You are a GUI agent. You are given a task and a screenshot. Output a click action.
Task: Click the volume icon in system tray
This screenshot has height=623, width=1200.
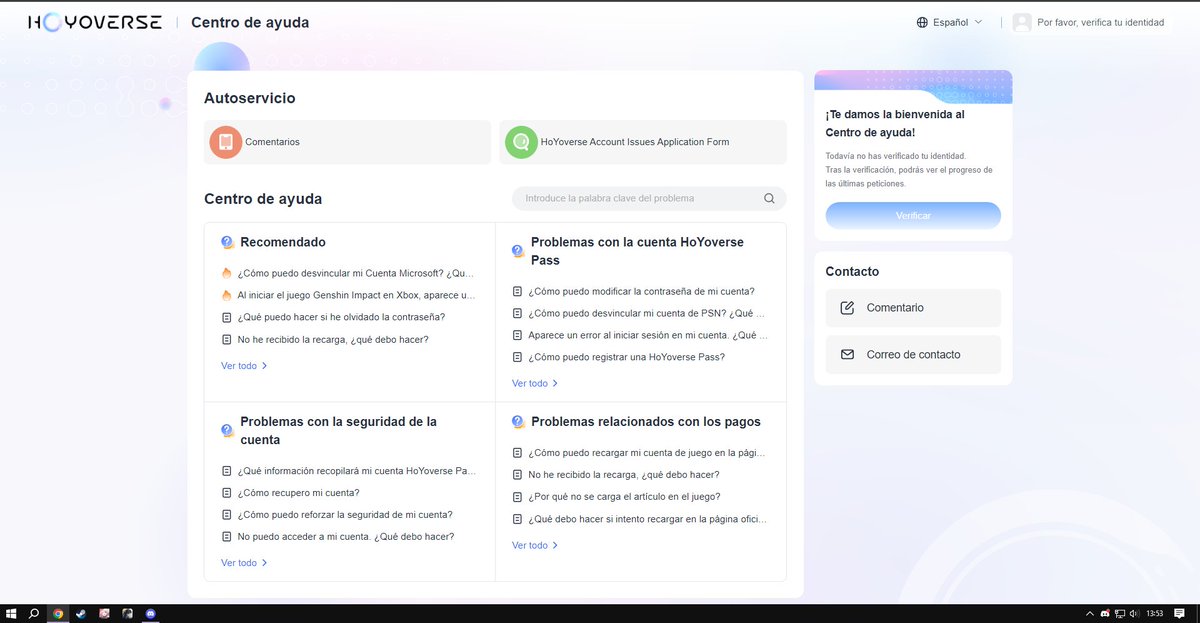pyautogui.click(x=1134, y=613)
